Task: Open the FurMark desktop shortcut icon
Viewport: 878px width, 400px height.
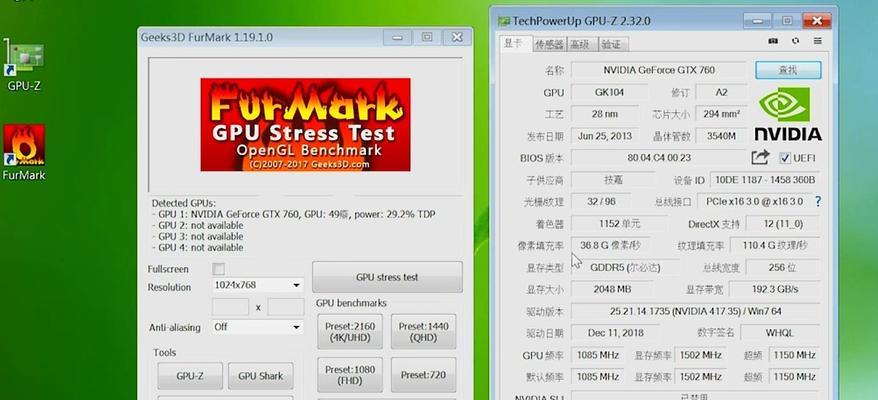Action: click(x=24, y=145)
